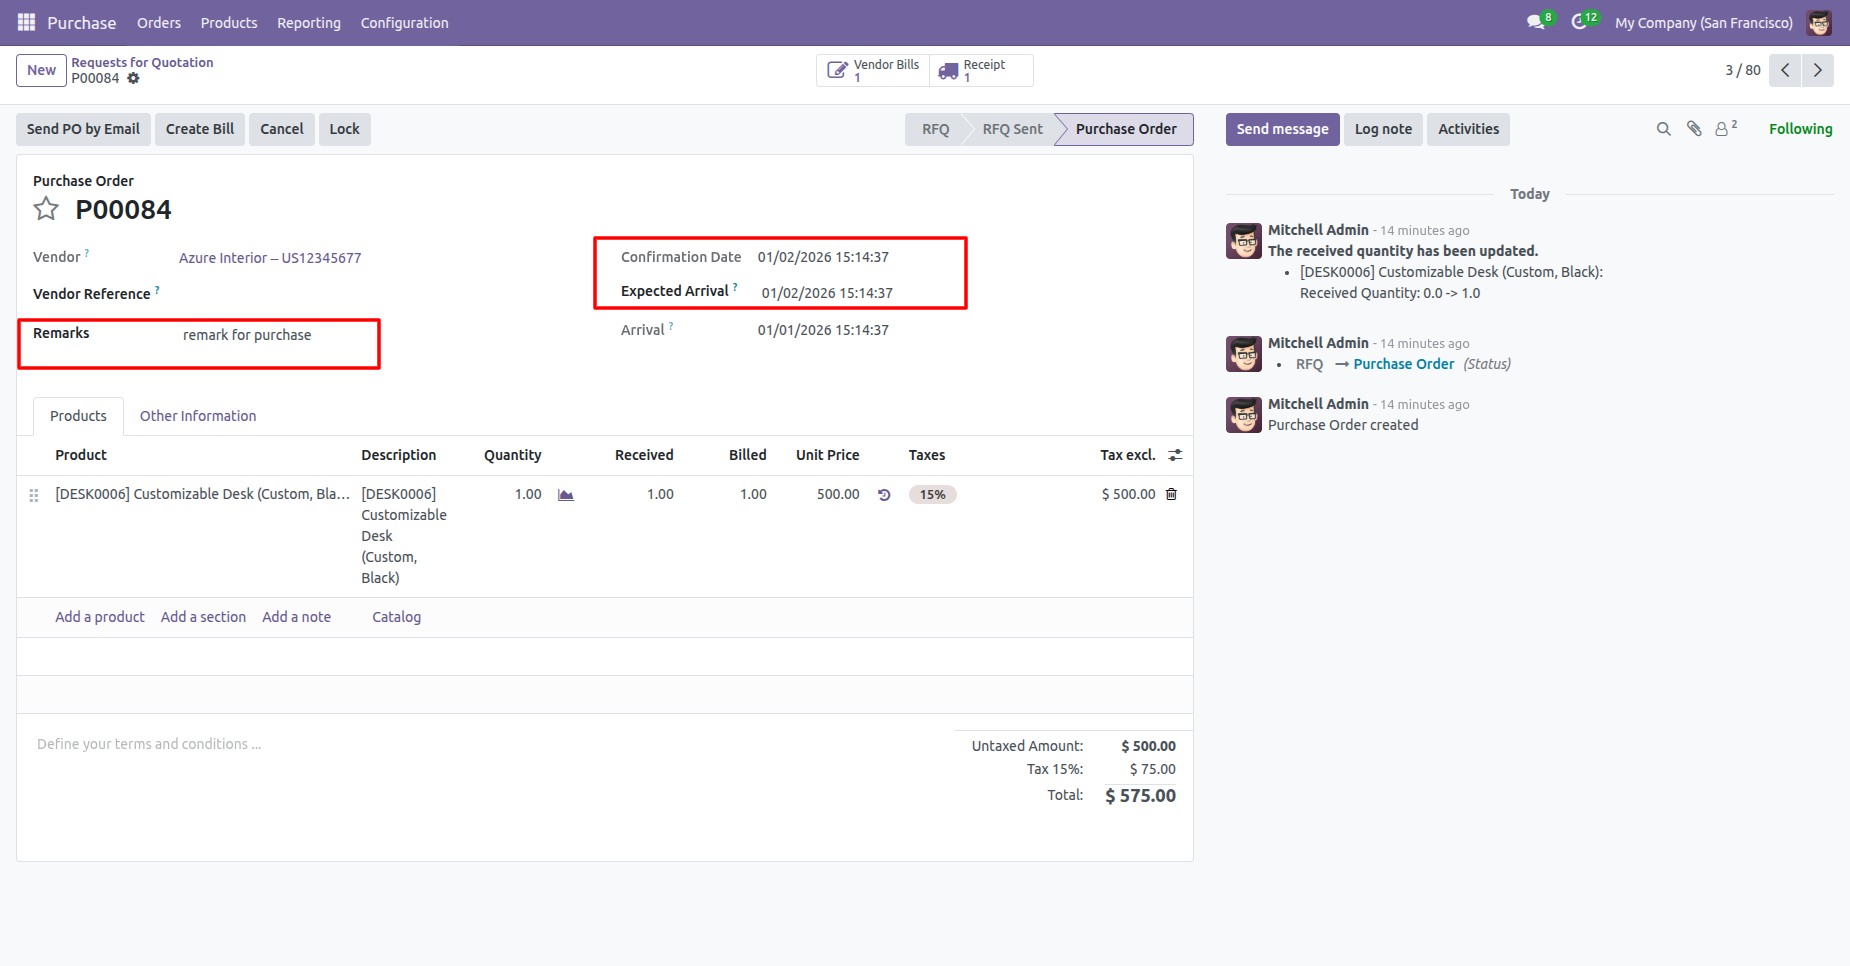Screen dimensions: 1850x966
Task: Toggle the Following status
Action: click(x=1800, y=129)
